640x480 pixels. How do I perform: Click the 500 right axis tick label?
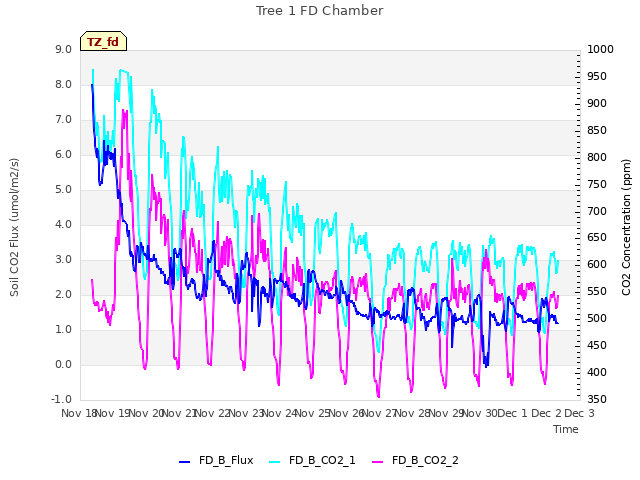pyautogui.click(x=597, y=318)
